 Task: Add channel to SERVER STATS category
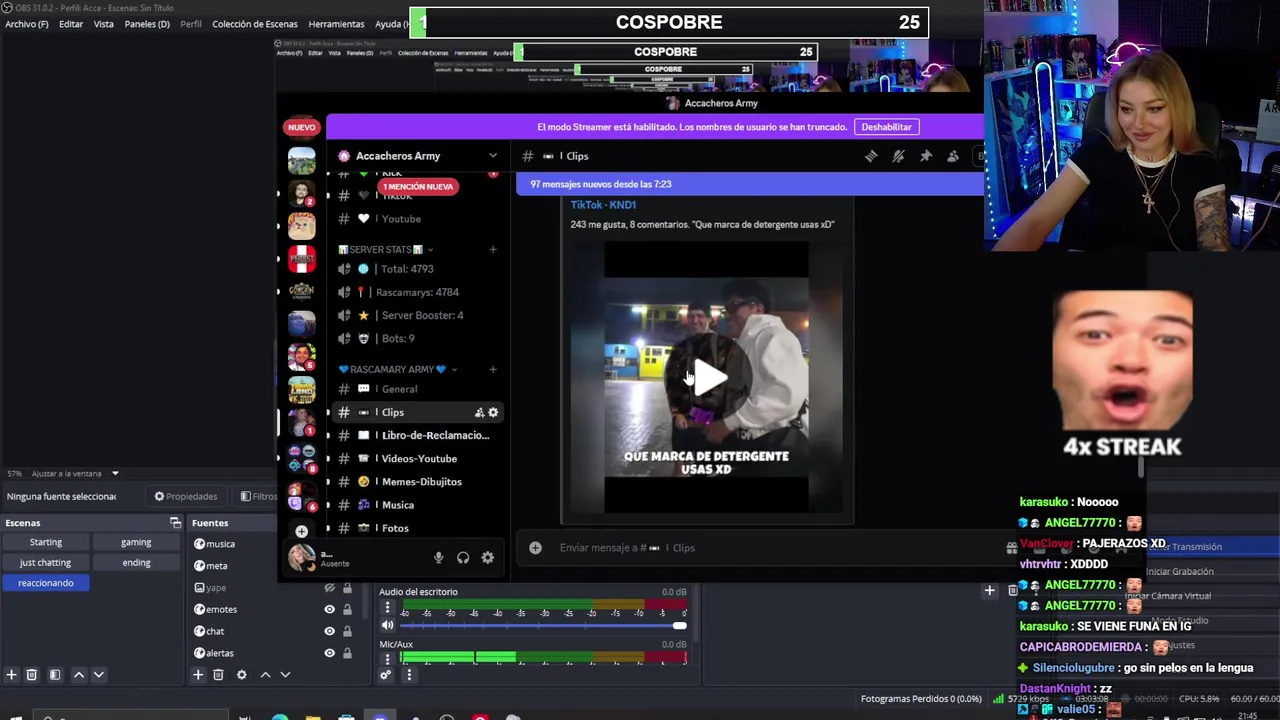point(492,249)
